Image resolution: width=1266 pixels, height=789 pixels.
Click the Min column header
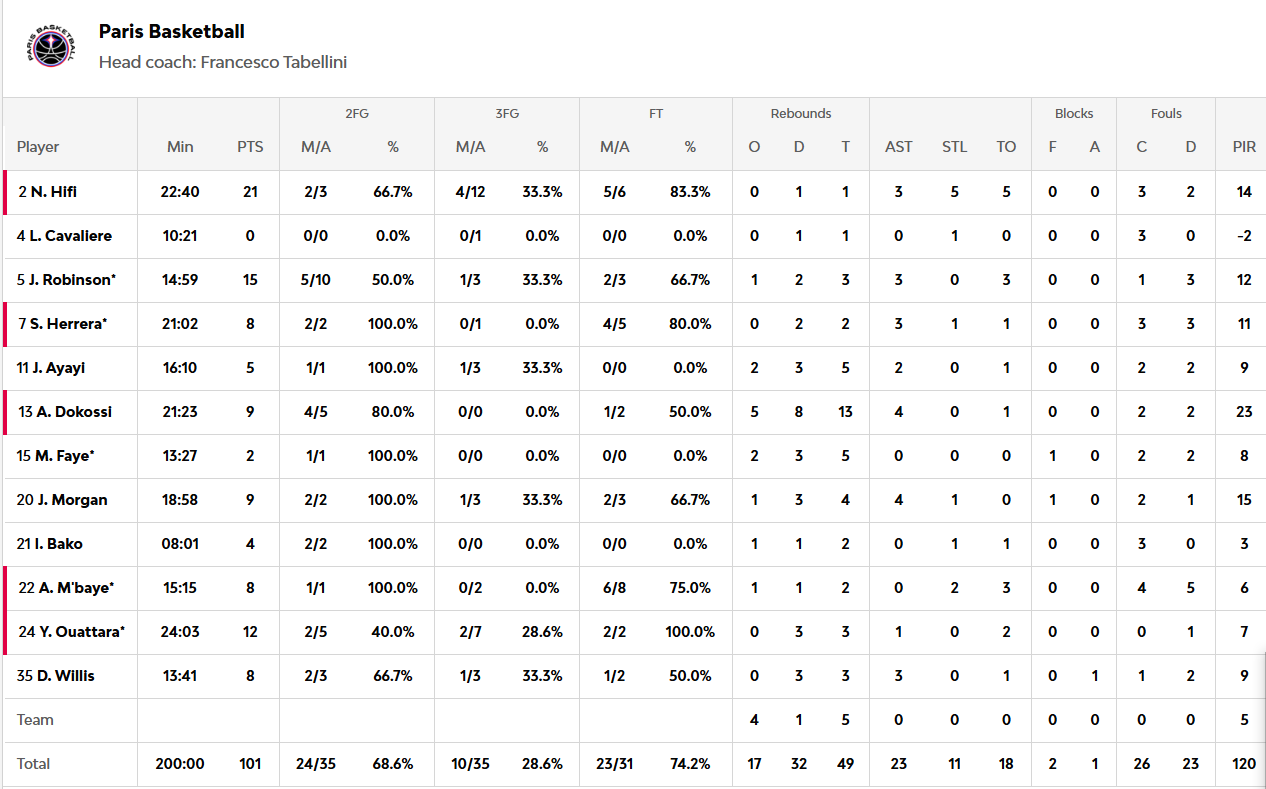180,147
